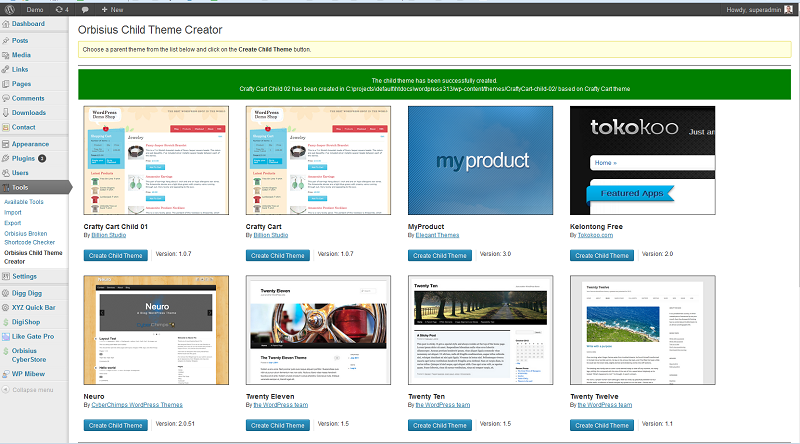Click the Like Gate Pro icon
Viewport: 800px width, 444px height.
(6, 336)
